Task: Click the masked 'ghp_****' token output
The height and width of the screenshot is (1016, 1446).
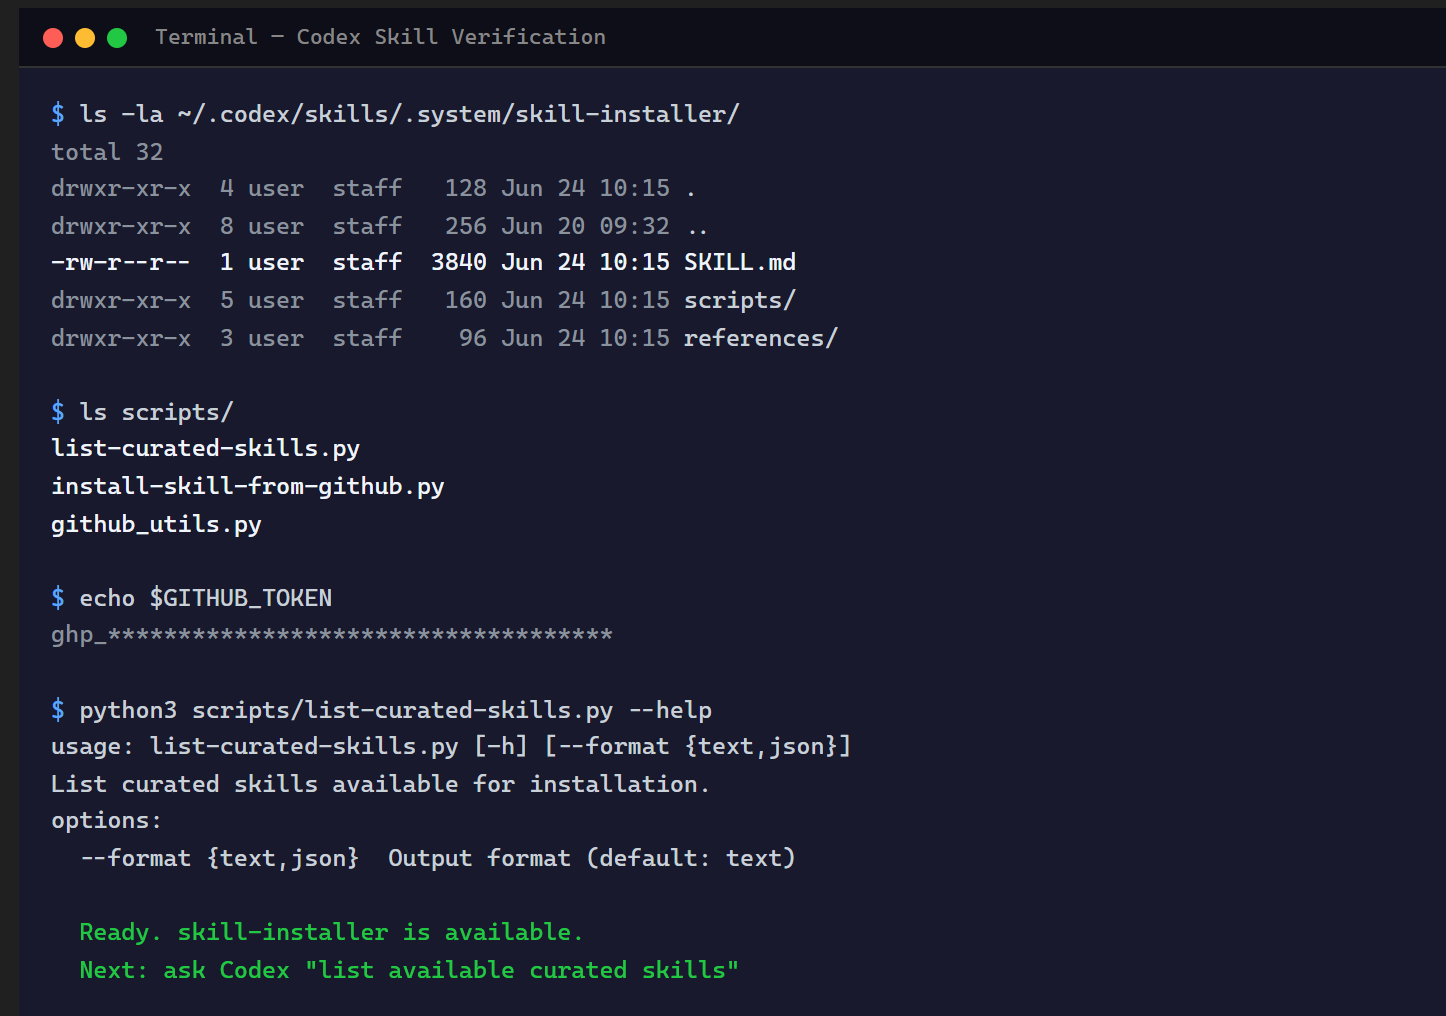Action: coord(332,635)
